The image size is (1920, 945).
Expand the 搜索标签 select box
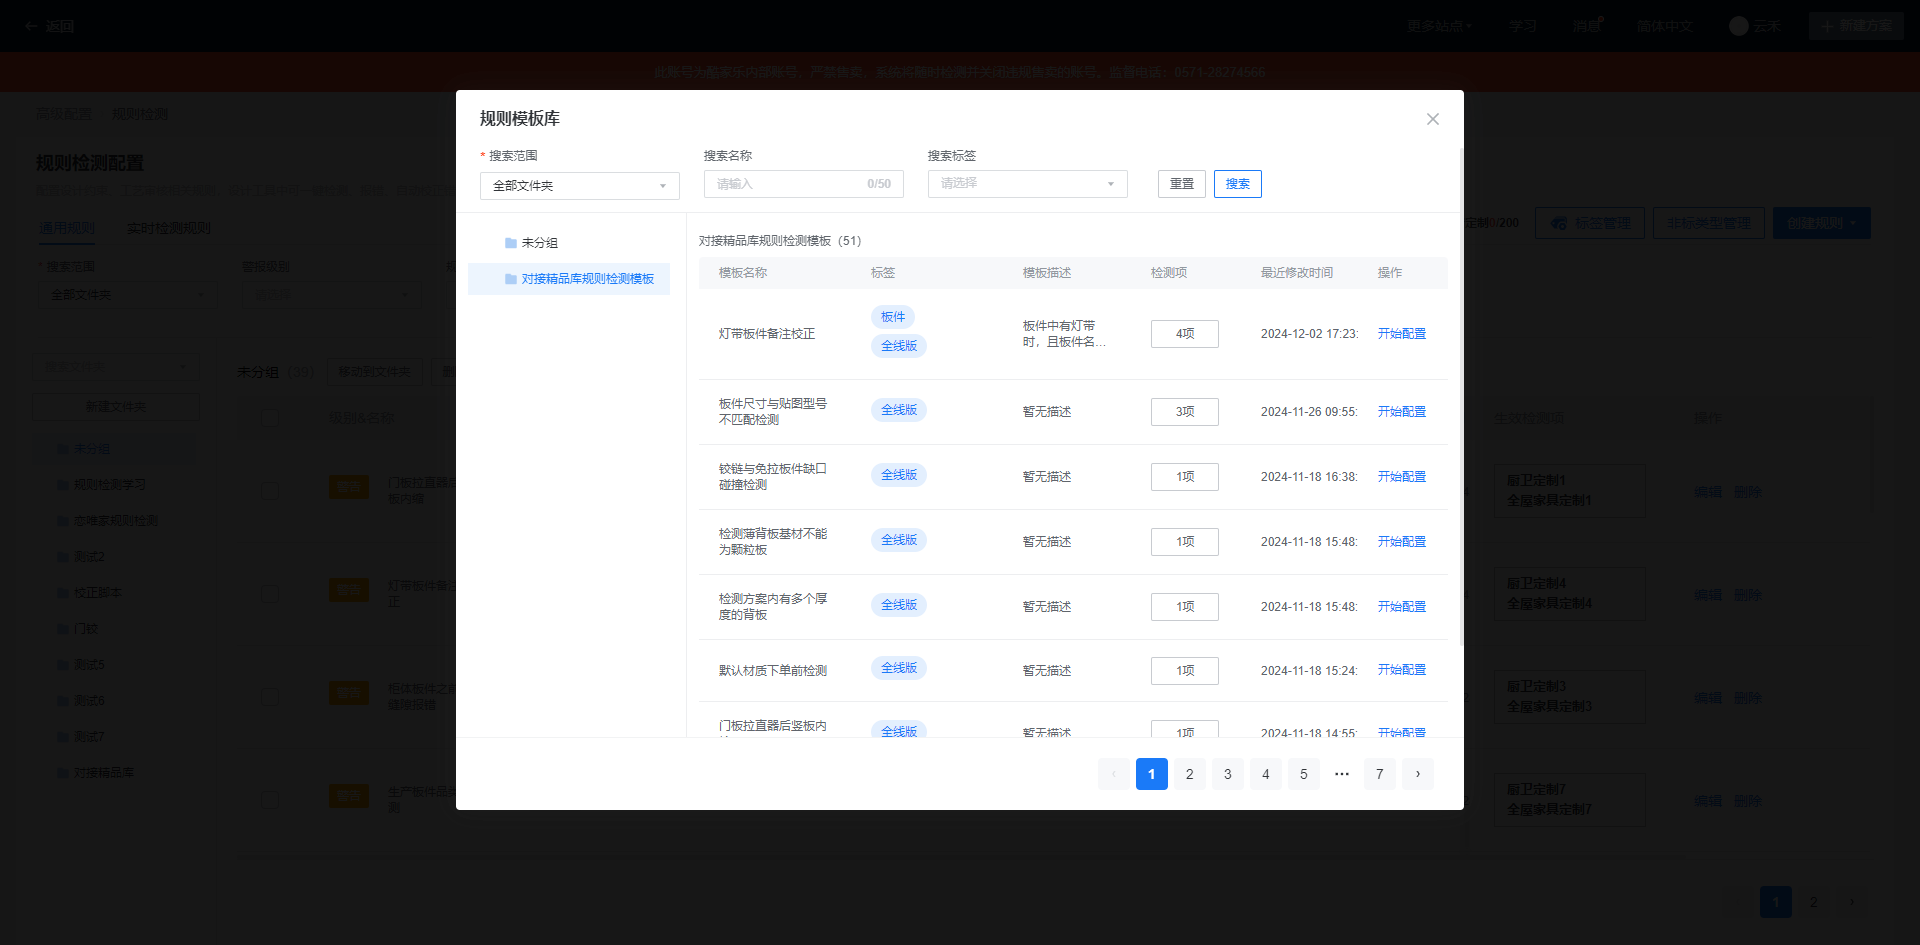click(1027, 184)
